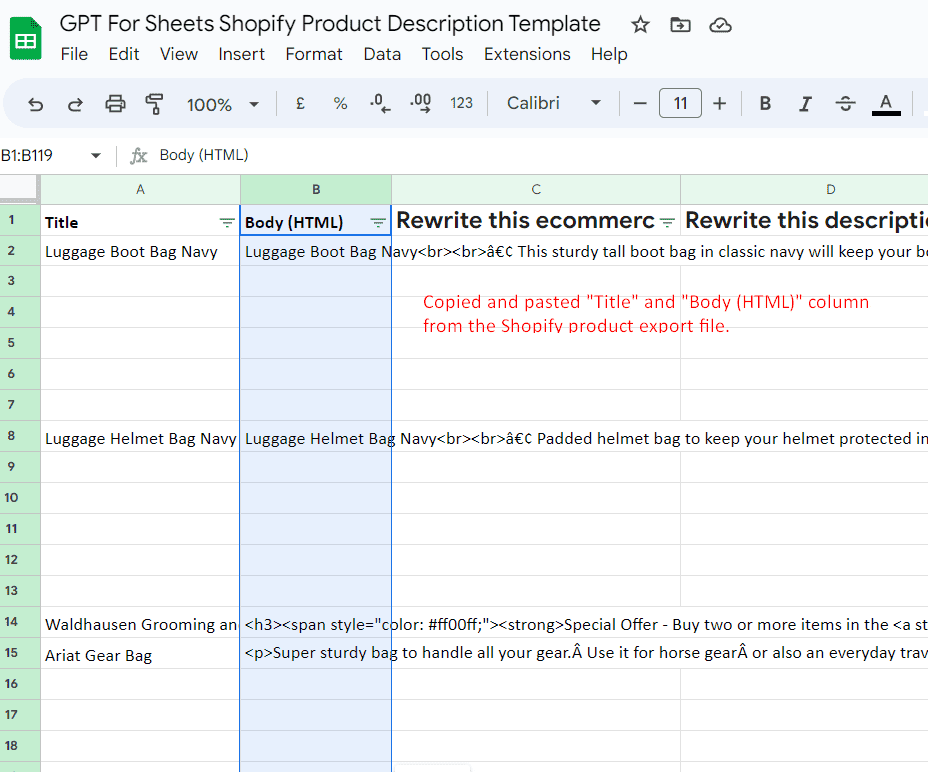Viewport: 928px width, 772px height.
Task: Click the document title text
Action: (x=330, y=24)
